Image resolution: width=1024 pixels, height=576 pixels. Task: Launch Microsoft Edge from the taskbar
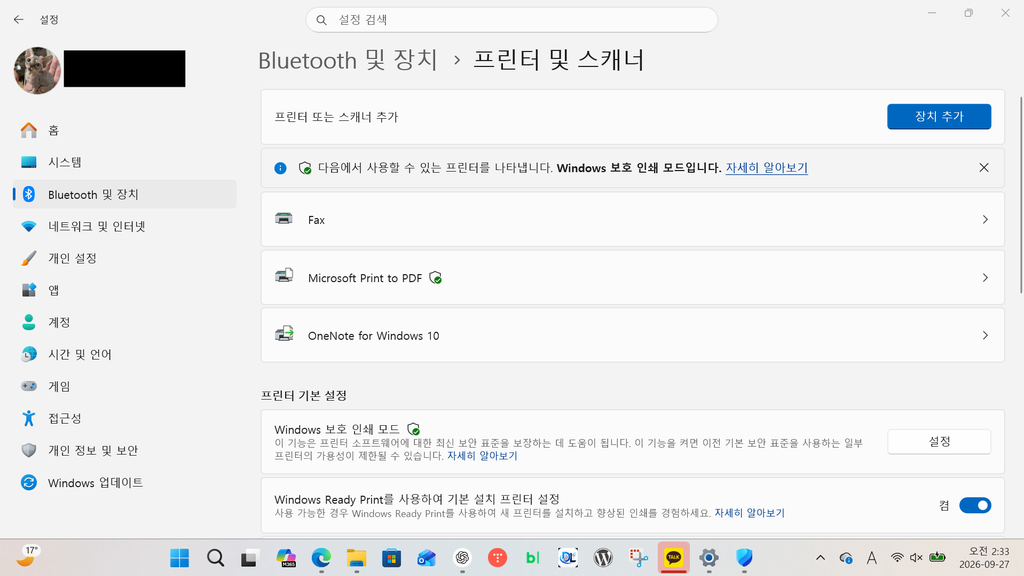tap(321, 558)
